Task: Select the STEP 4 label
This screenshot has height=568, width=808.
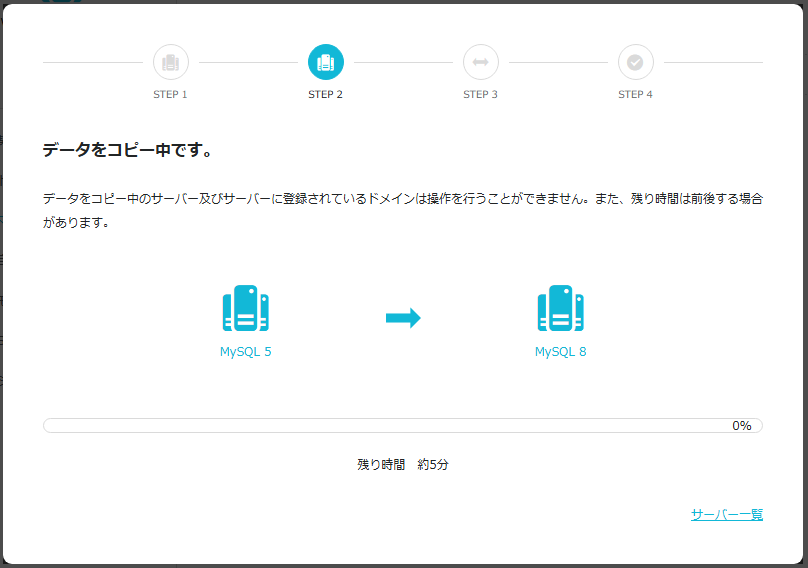Action: click(635, 94)
